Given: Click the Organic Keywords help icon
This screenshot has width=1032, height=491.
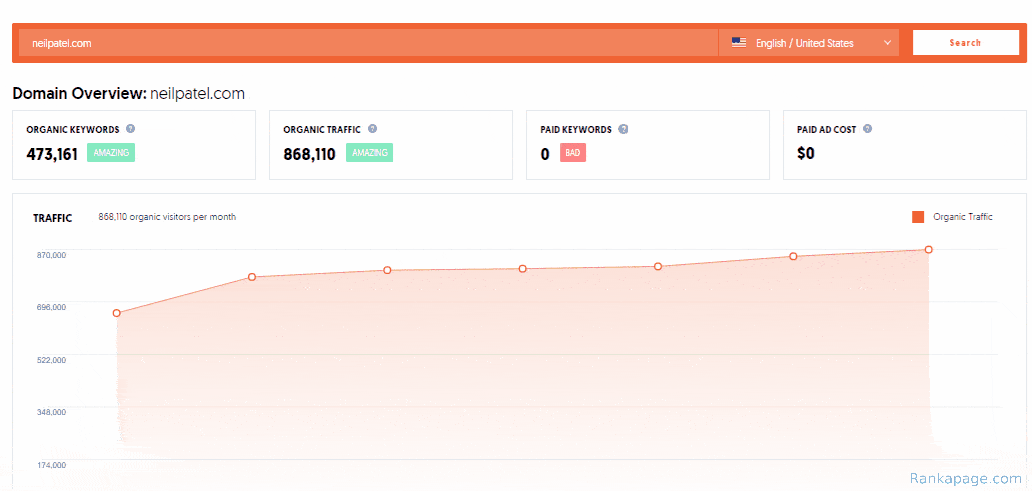Looking at the screenshot, I should 130,129.
